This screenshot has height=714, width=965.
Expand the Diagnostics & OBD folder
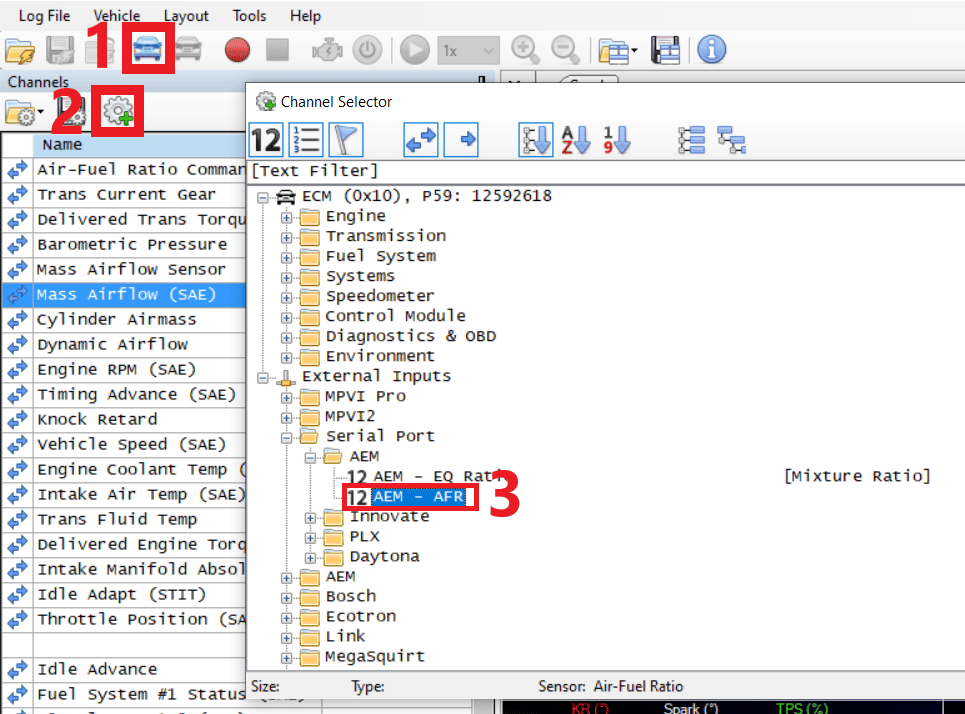pos(286,337)
